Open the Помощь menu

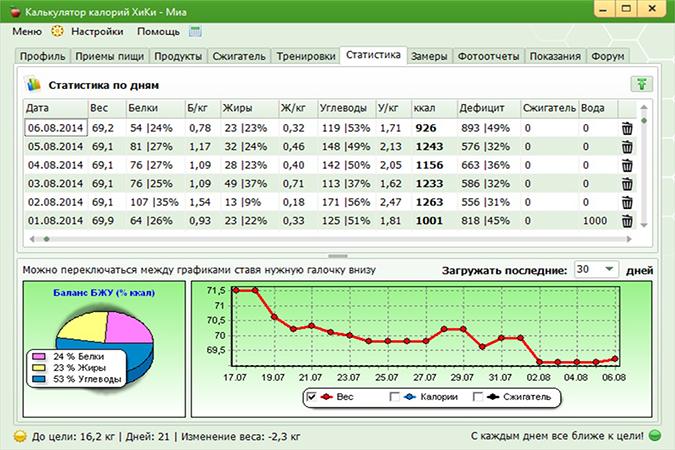point(158,32)
